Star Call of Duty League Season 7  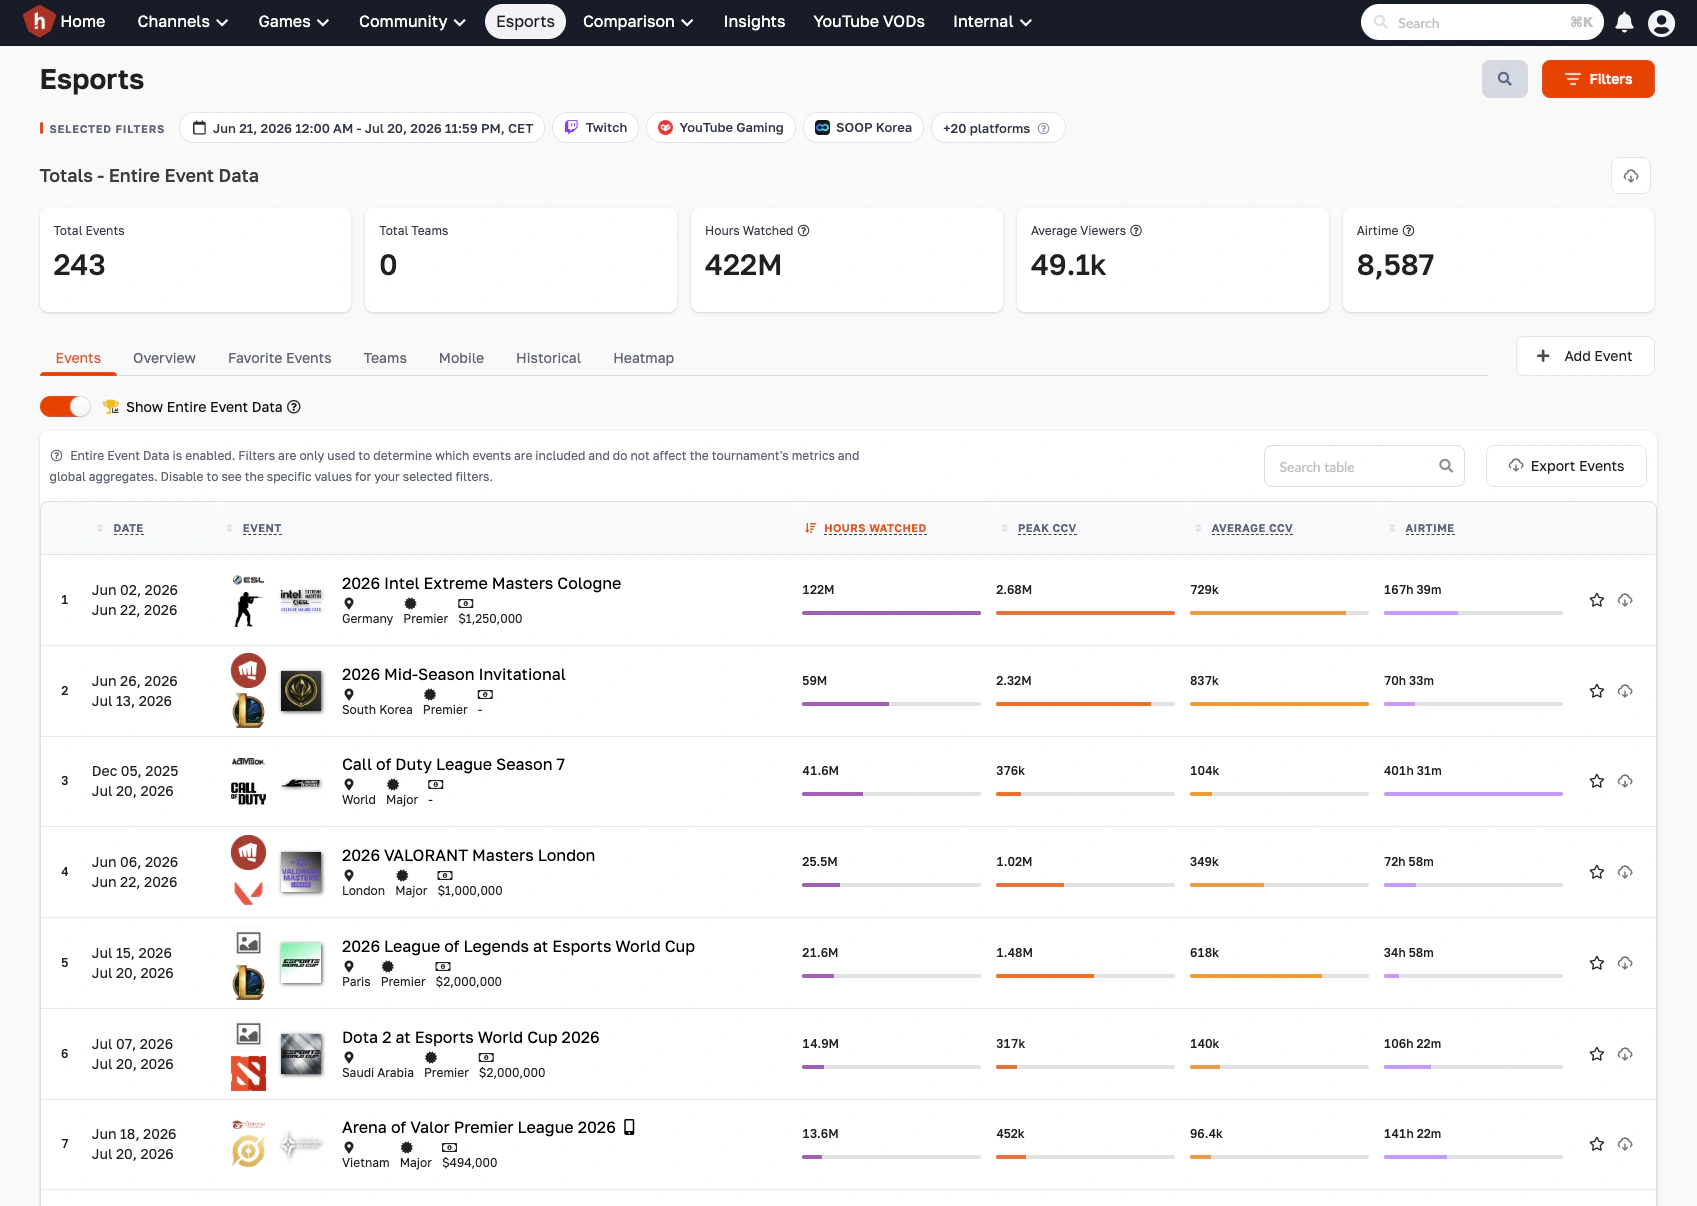coord(1597,781)
